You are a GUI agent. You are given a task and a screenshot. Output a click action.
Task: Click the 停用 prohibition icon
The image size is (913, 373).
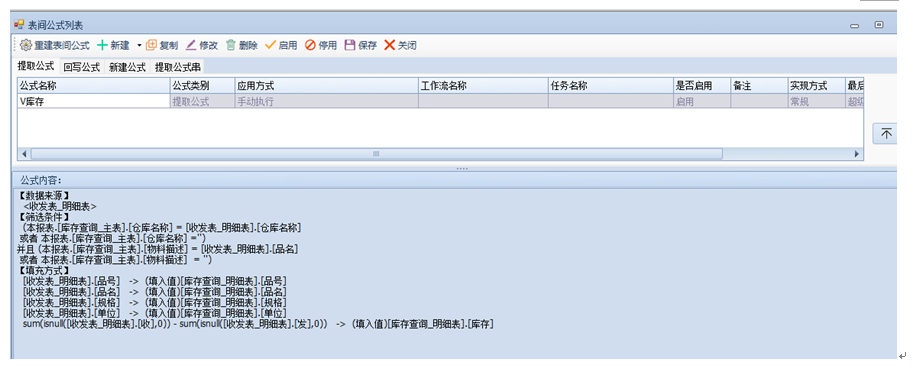[310, 45]
